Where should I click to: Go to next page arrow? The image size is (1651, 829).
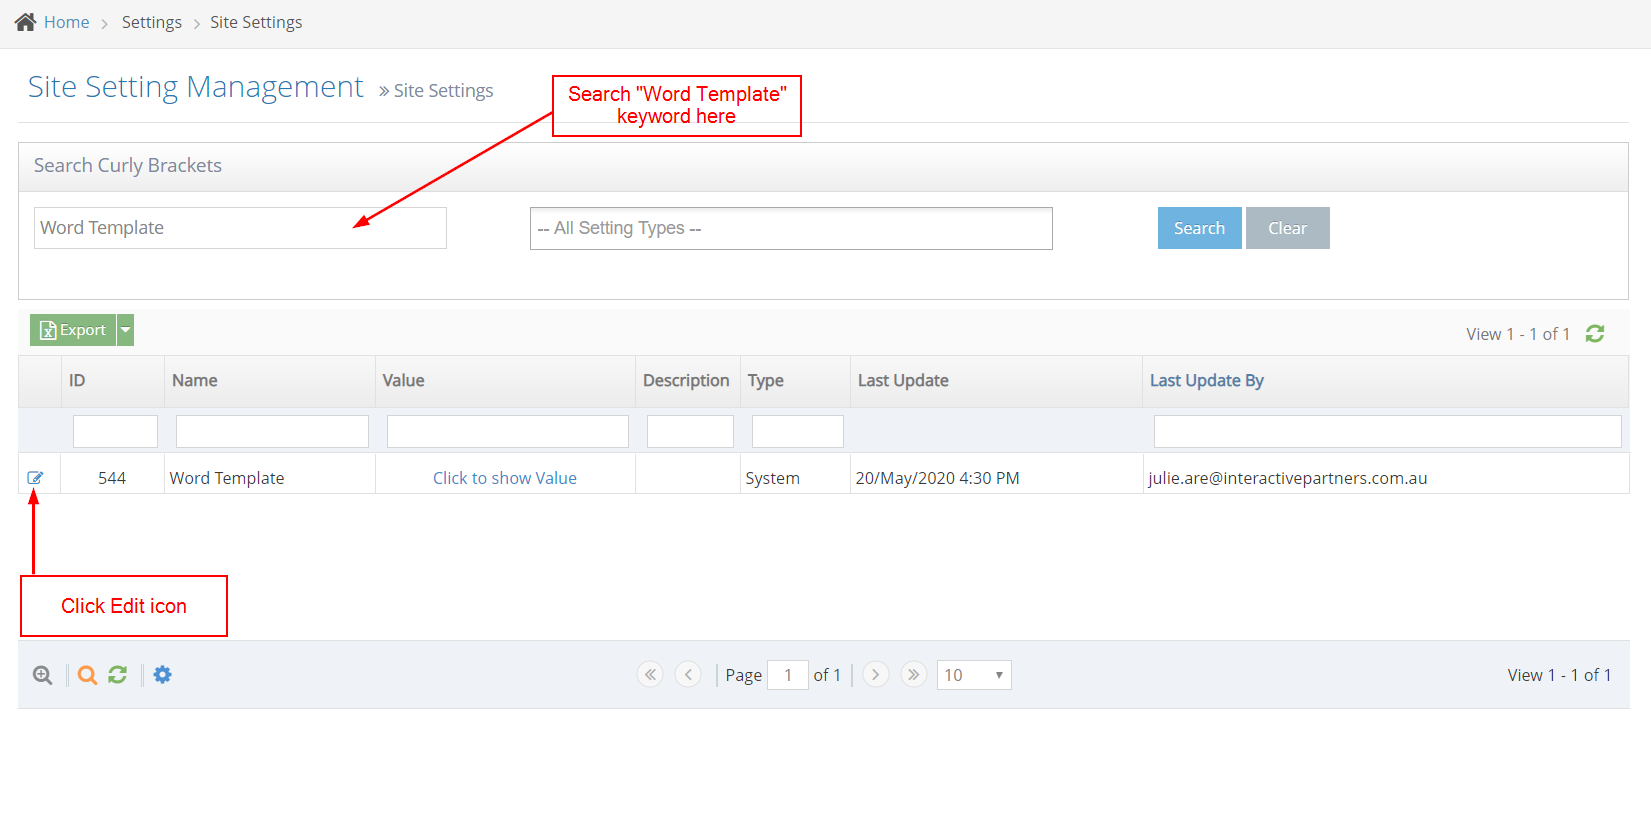pos(876,675)
